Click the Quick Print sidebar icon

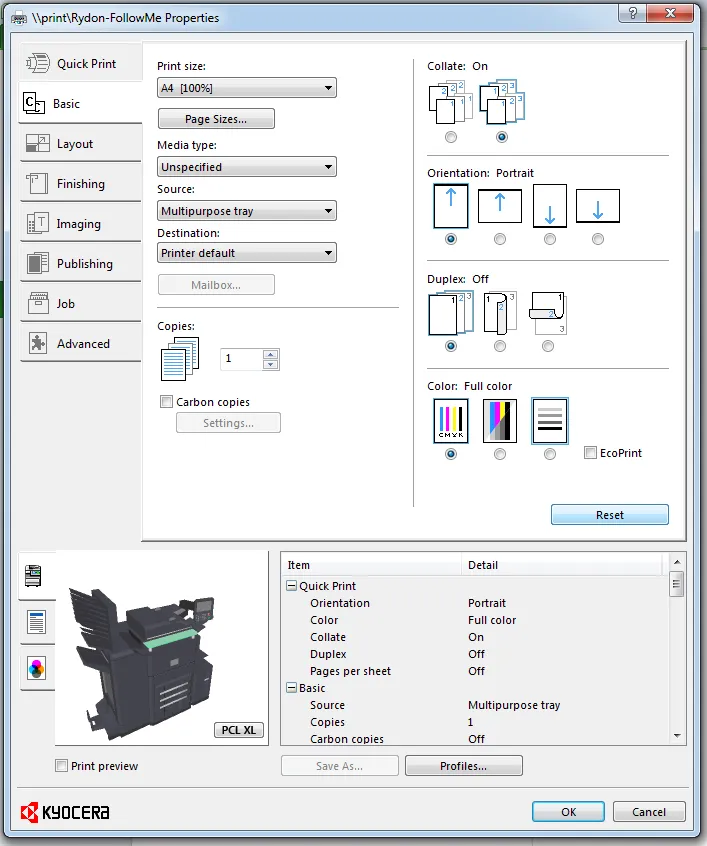[38, 63]
